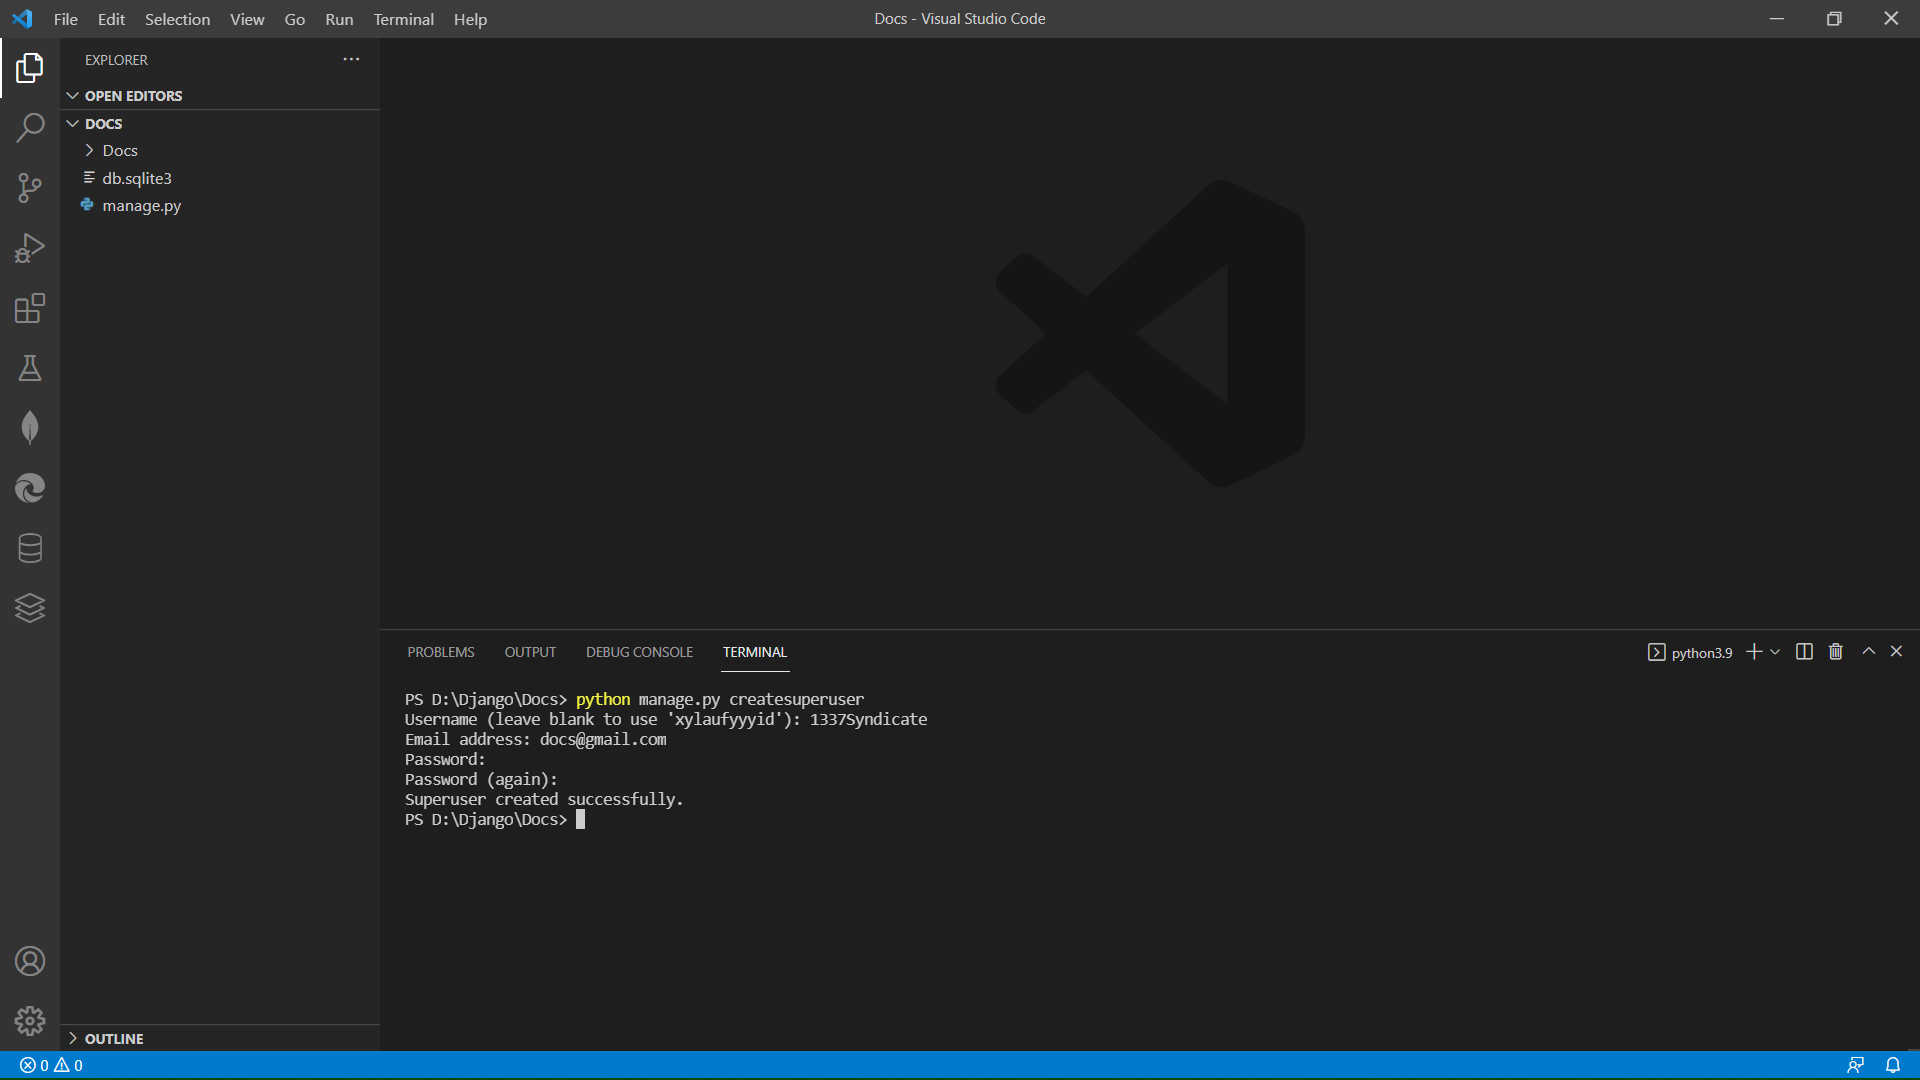The height and width of the screenshot is (1080, 1920).
Task: Open Explorer more actions ellipsis
Action: click(351, 60)
